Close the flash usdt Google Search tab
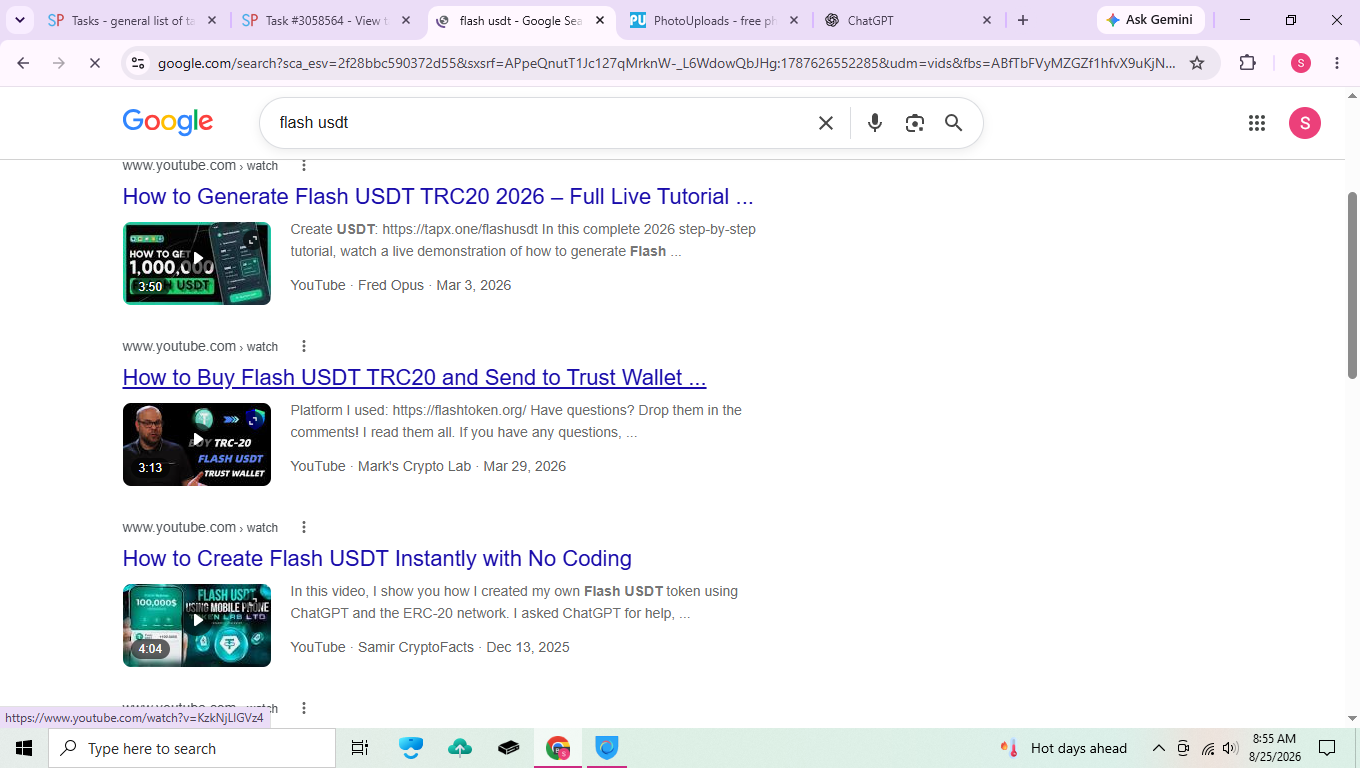Screen dimensions: 1360x768 [x=599, y=20]
